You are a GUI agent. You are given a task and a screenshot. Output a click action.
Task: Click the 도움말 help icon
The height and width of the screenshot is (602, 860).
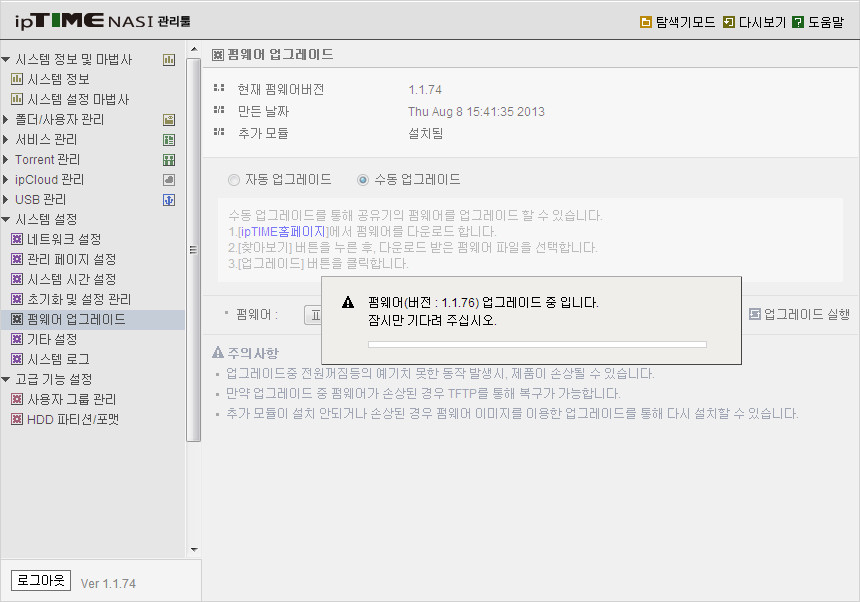coord(799,22)
